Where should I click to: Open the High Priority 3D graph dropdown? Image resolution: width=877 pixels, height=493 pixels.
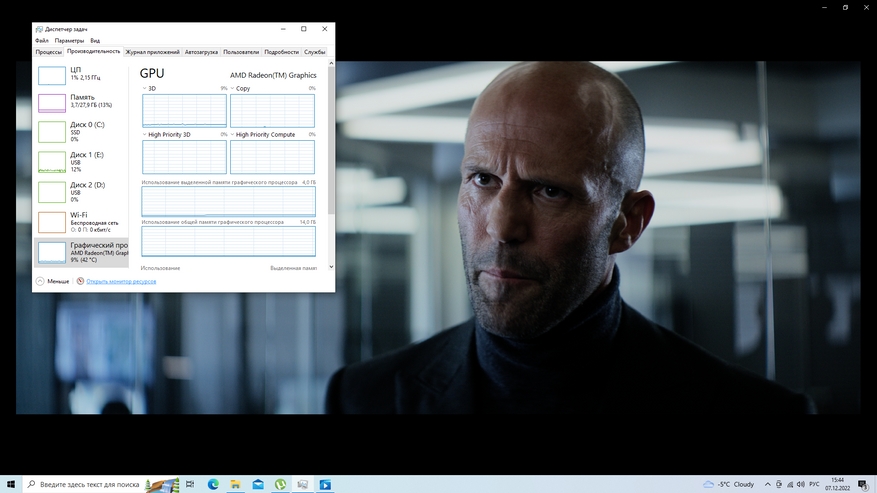(x=144, y=135)
